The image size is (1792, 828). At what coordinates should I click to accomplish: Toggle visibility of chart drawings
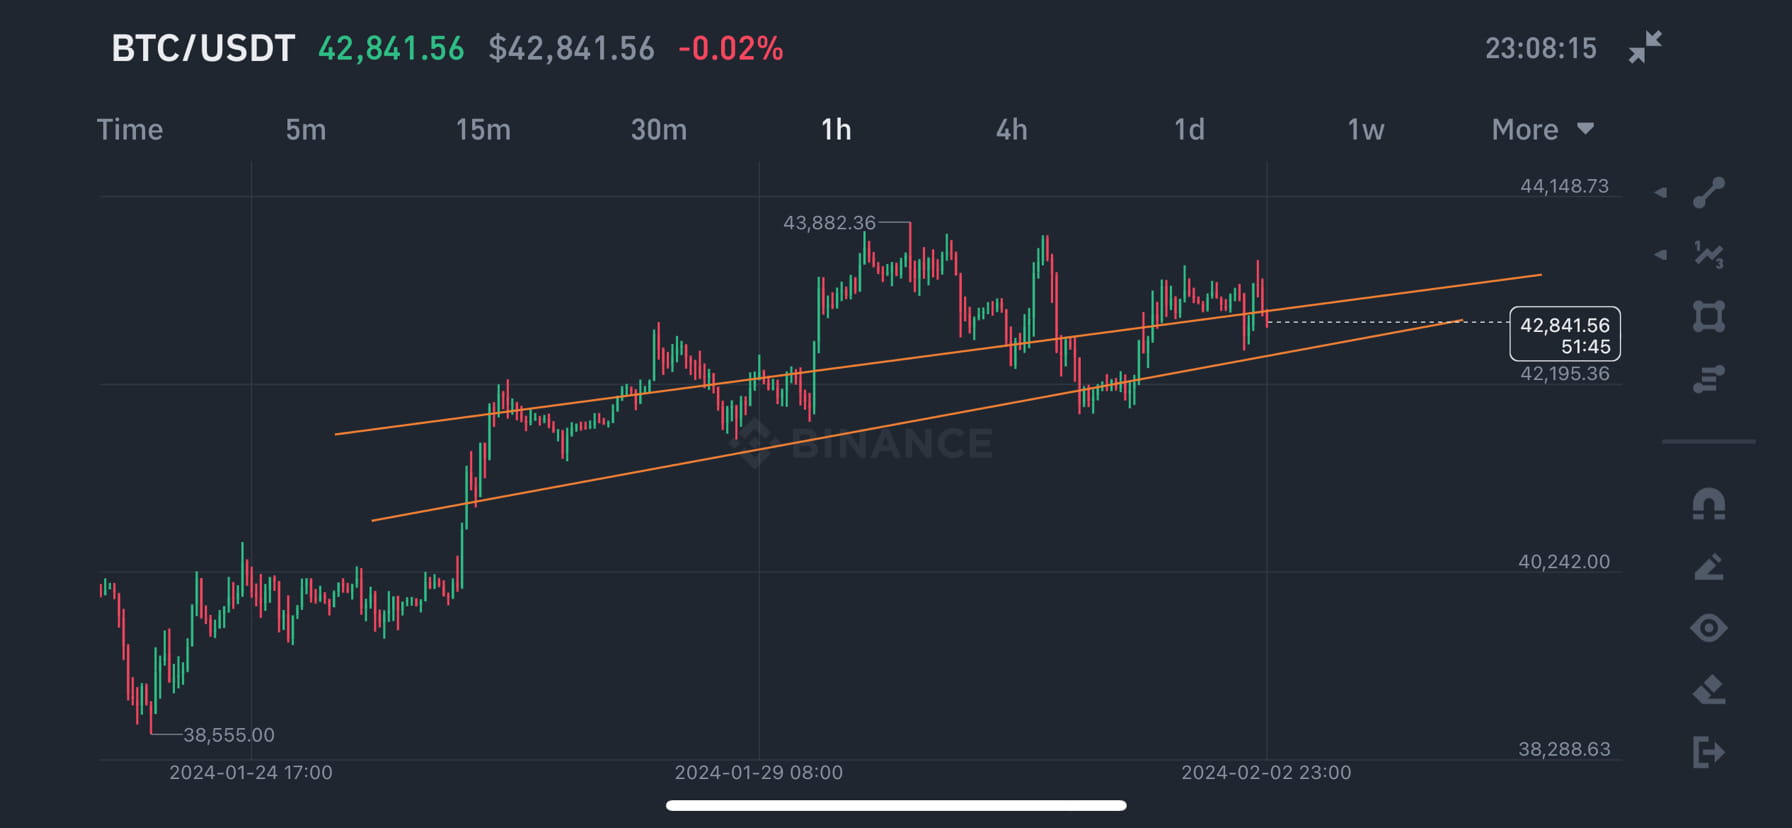point(1710,630)
